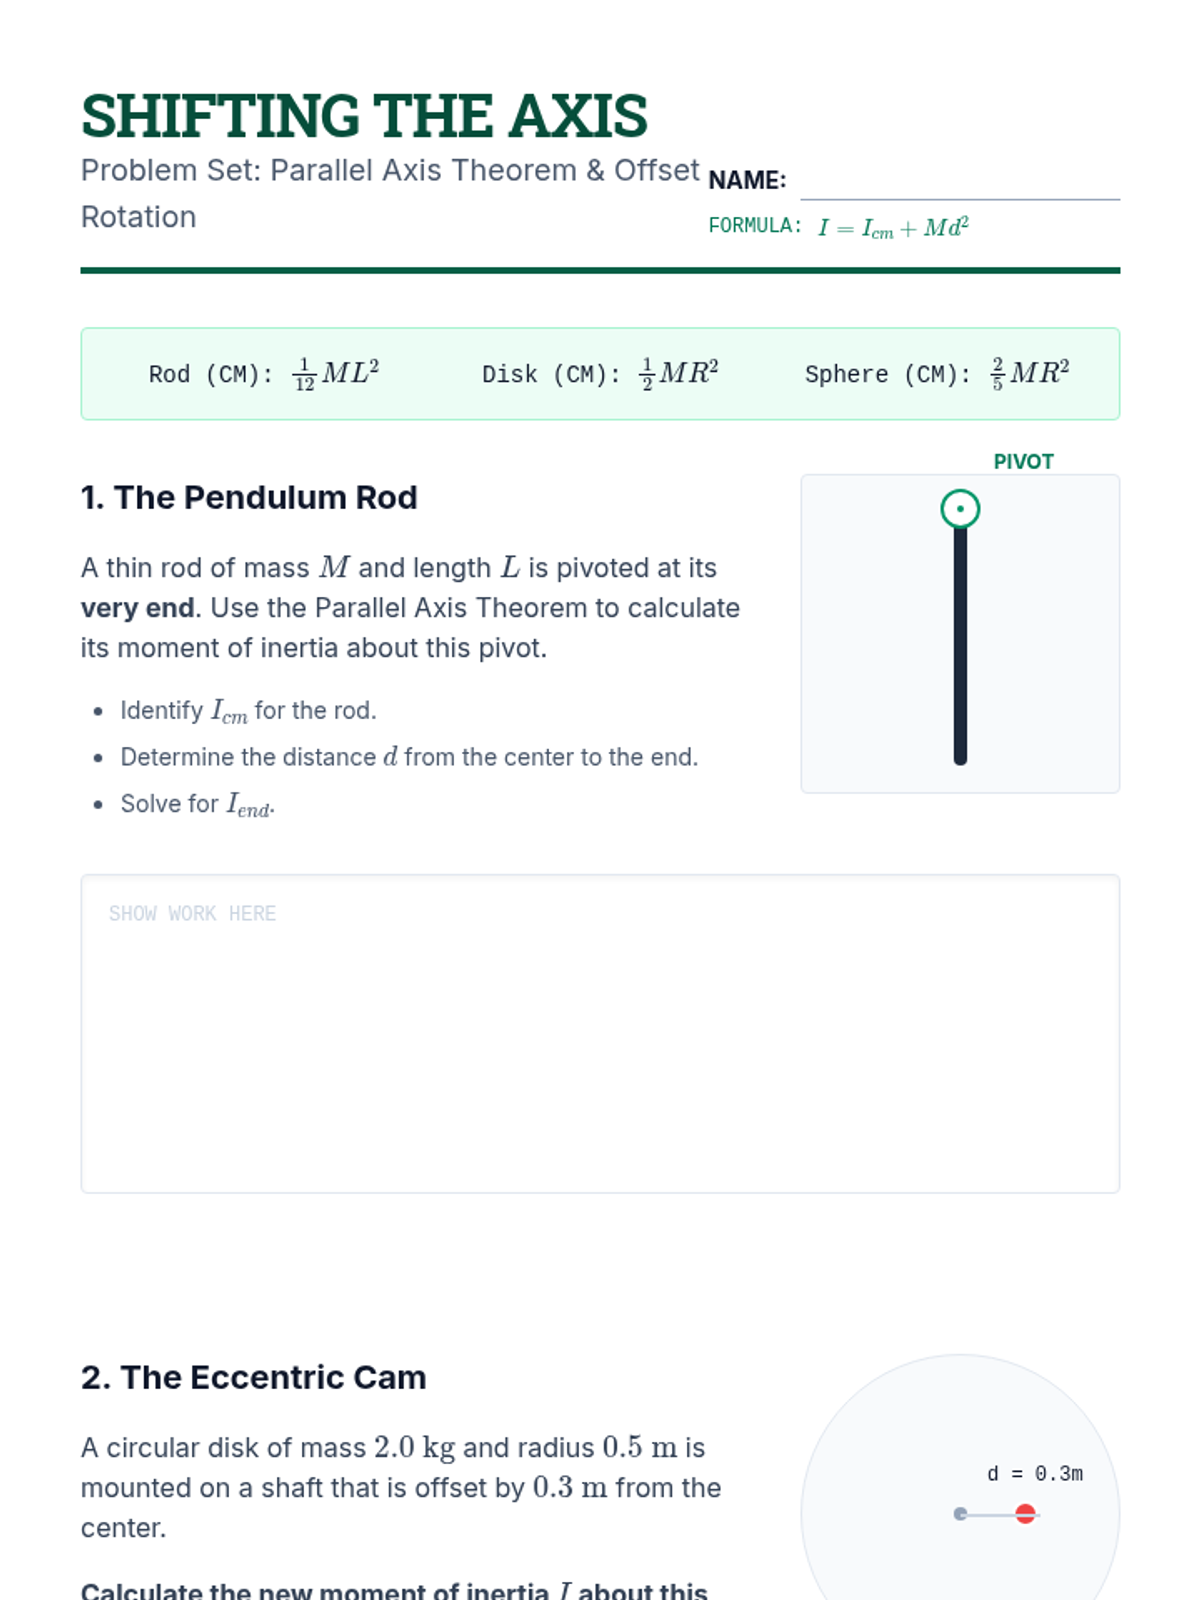Select the heading 1. The Pendulum Rod
Image resolution: width=1200 pixels, height=1600 pixels.
(x=249, y=498)
